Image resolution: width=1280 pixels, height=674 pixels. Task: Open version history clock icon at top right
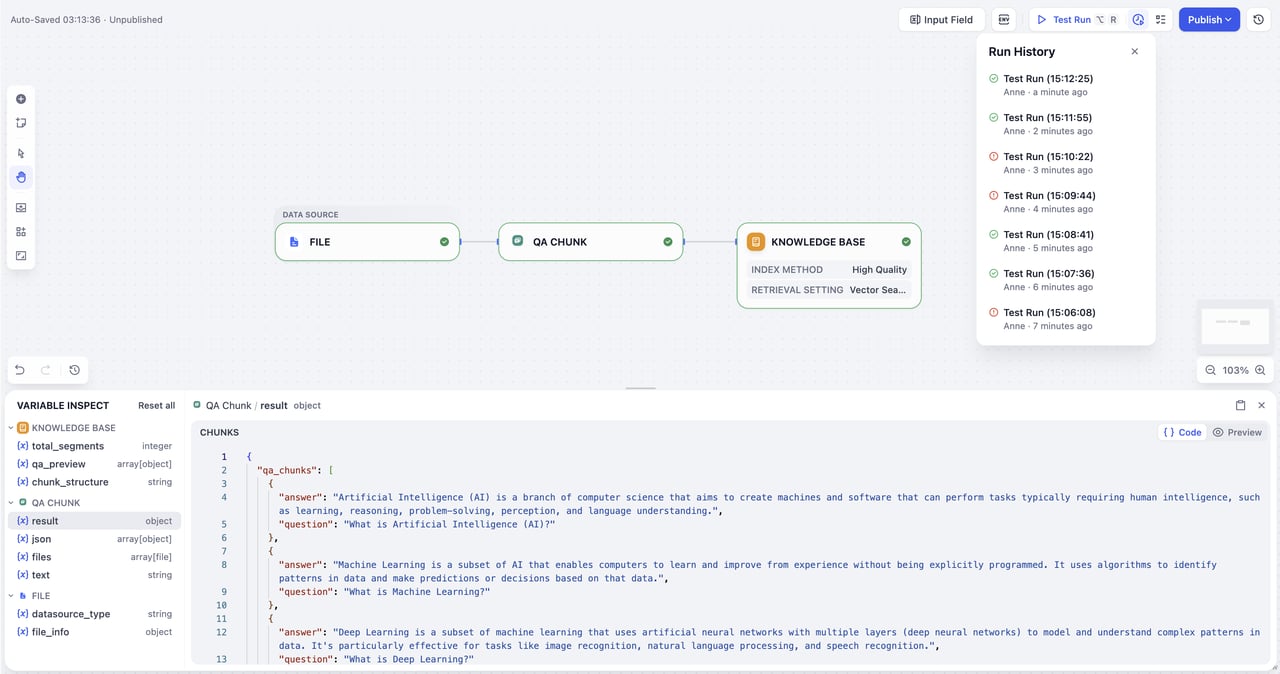pos(1259,20)
